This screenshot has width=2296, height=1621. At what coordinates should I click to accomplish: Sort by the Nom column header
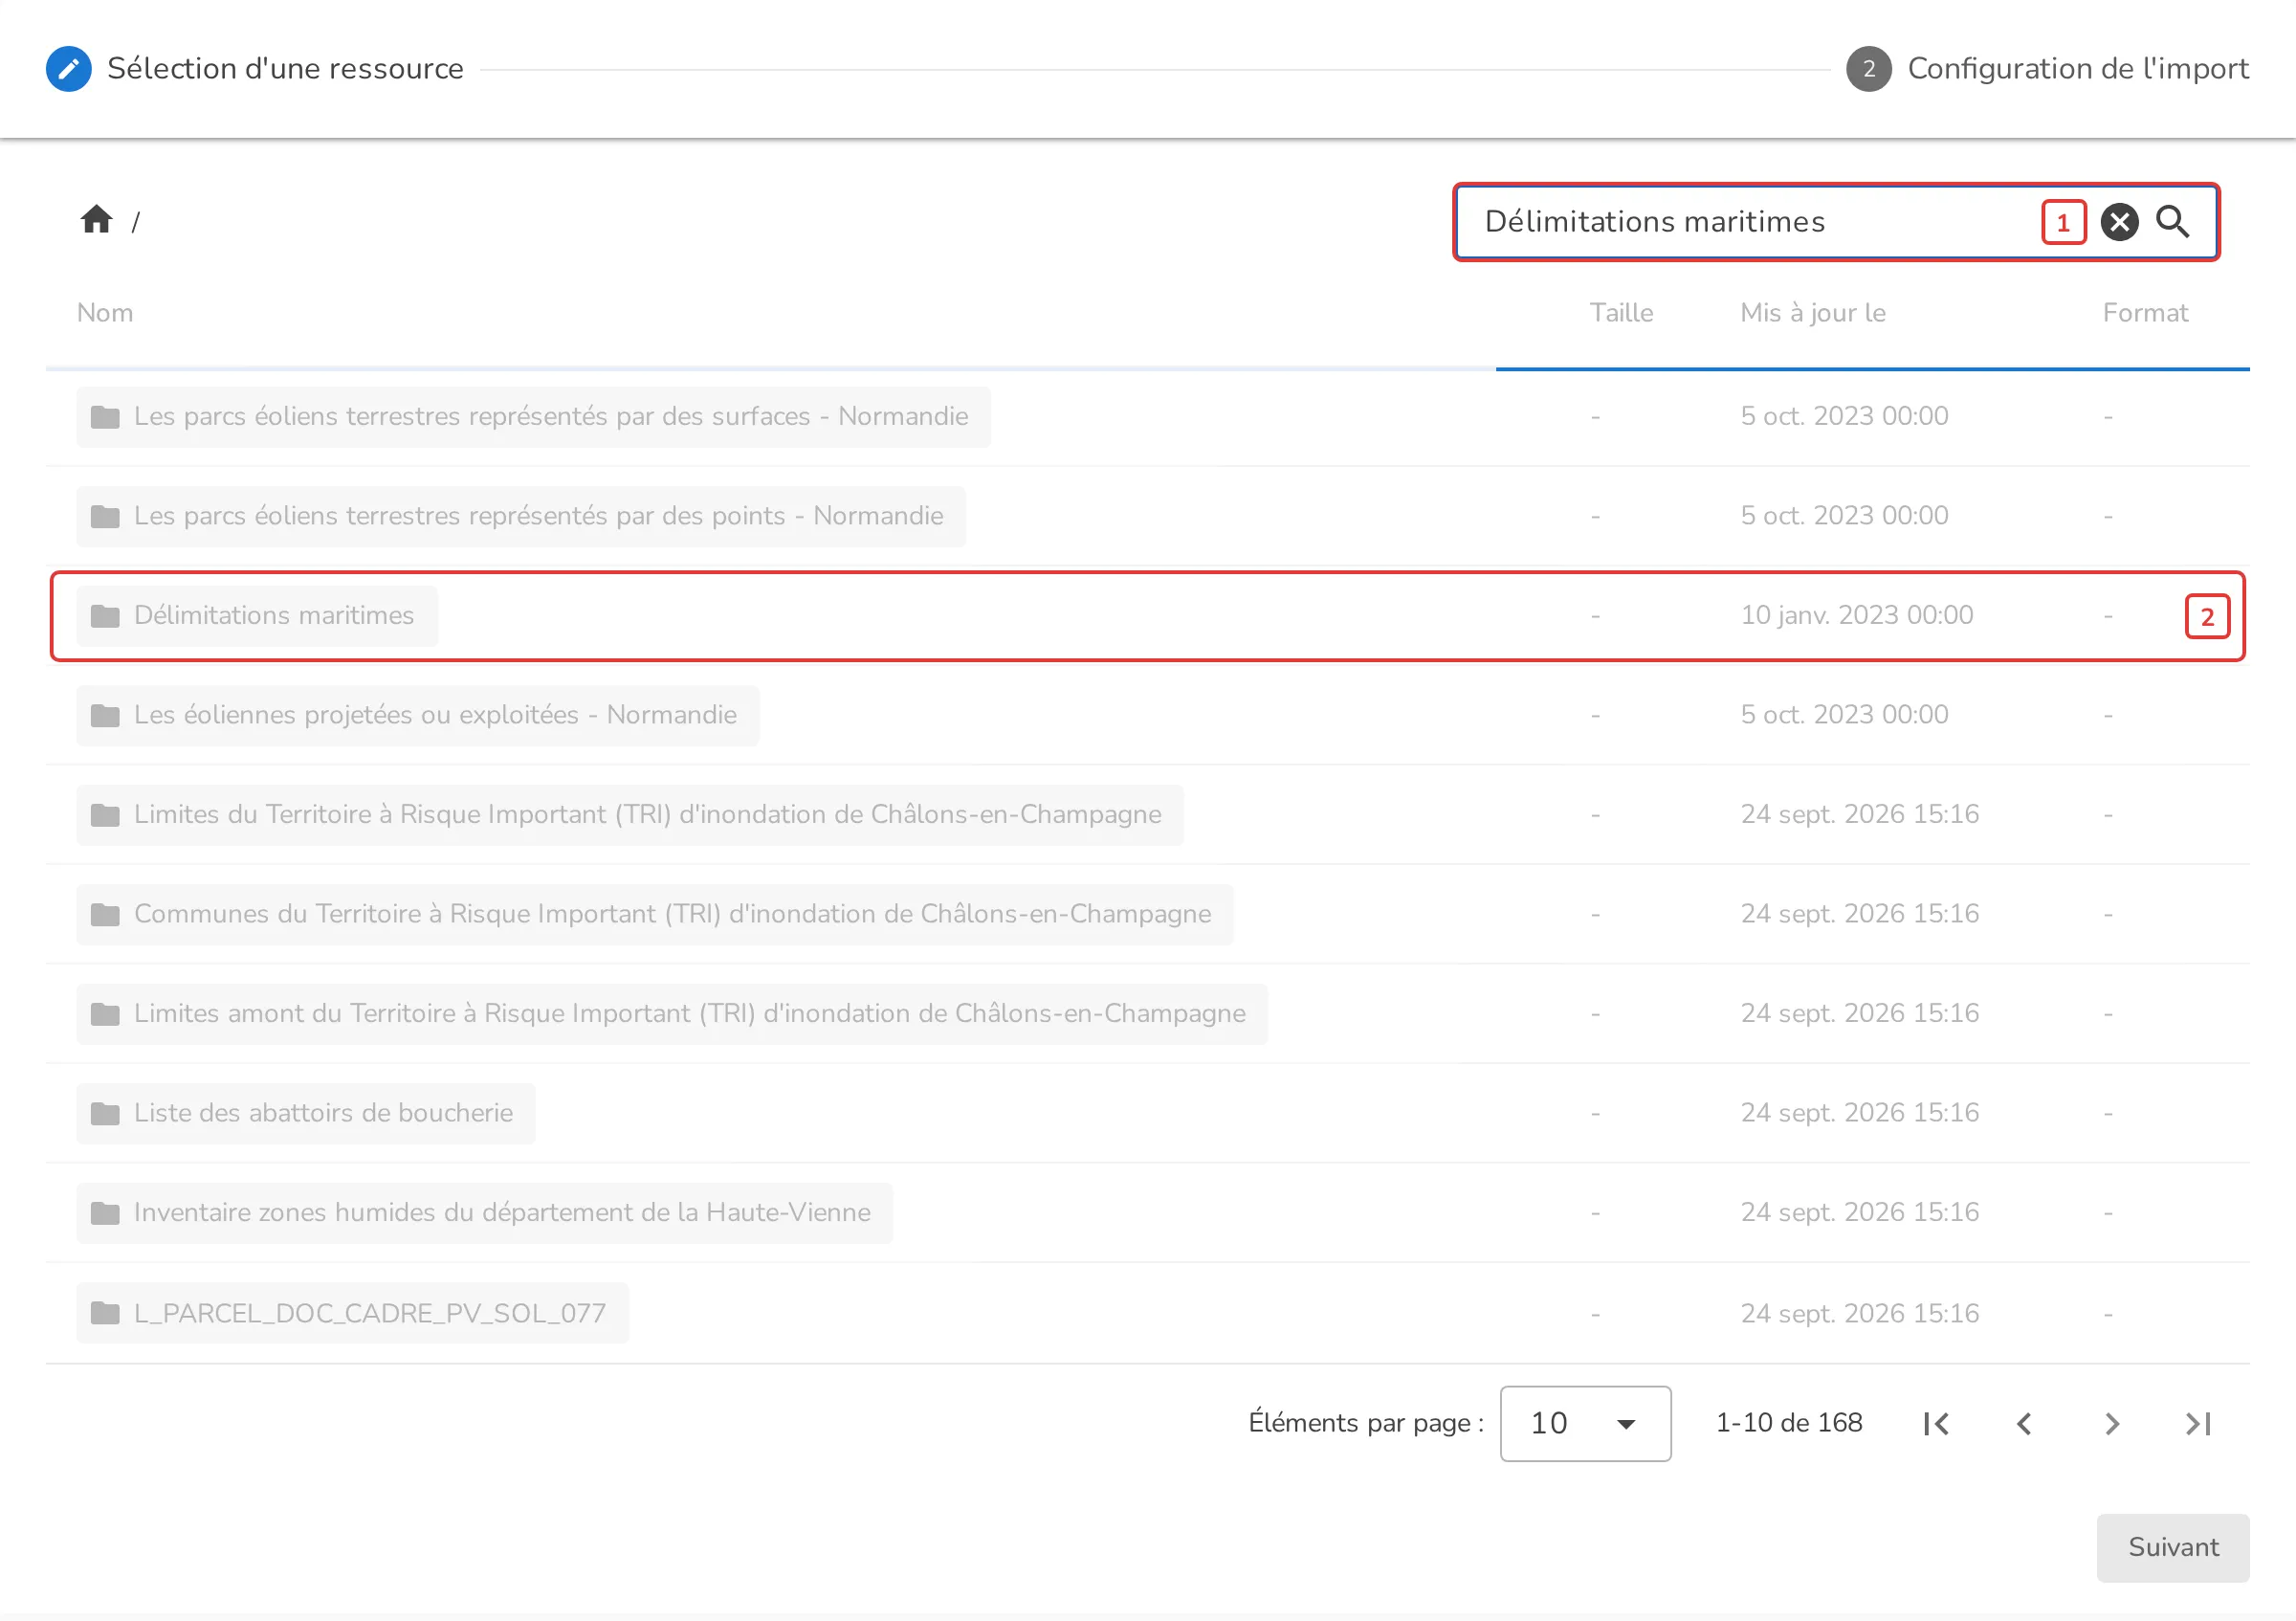tap(105, 313)
